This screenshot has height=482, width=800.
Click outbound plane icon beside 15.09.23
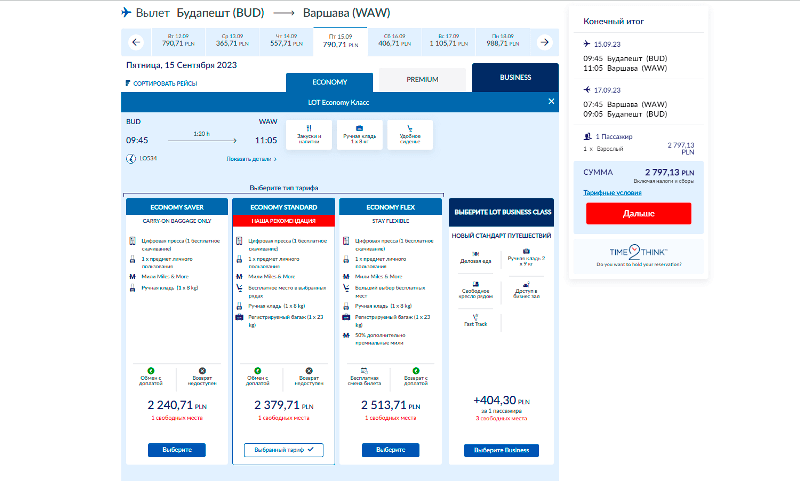(x=587, y=44)
